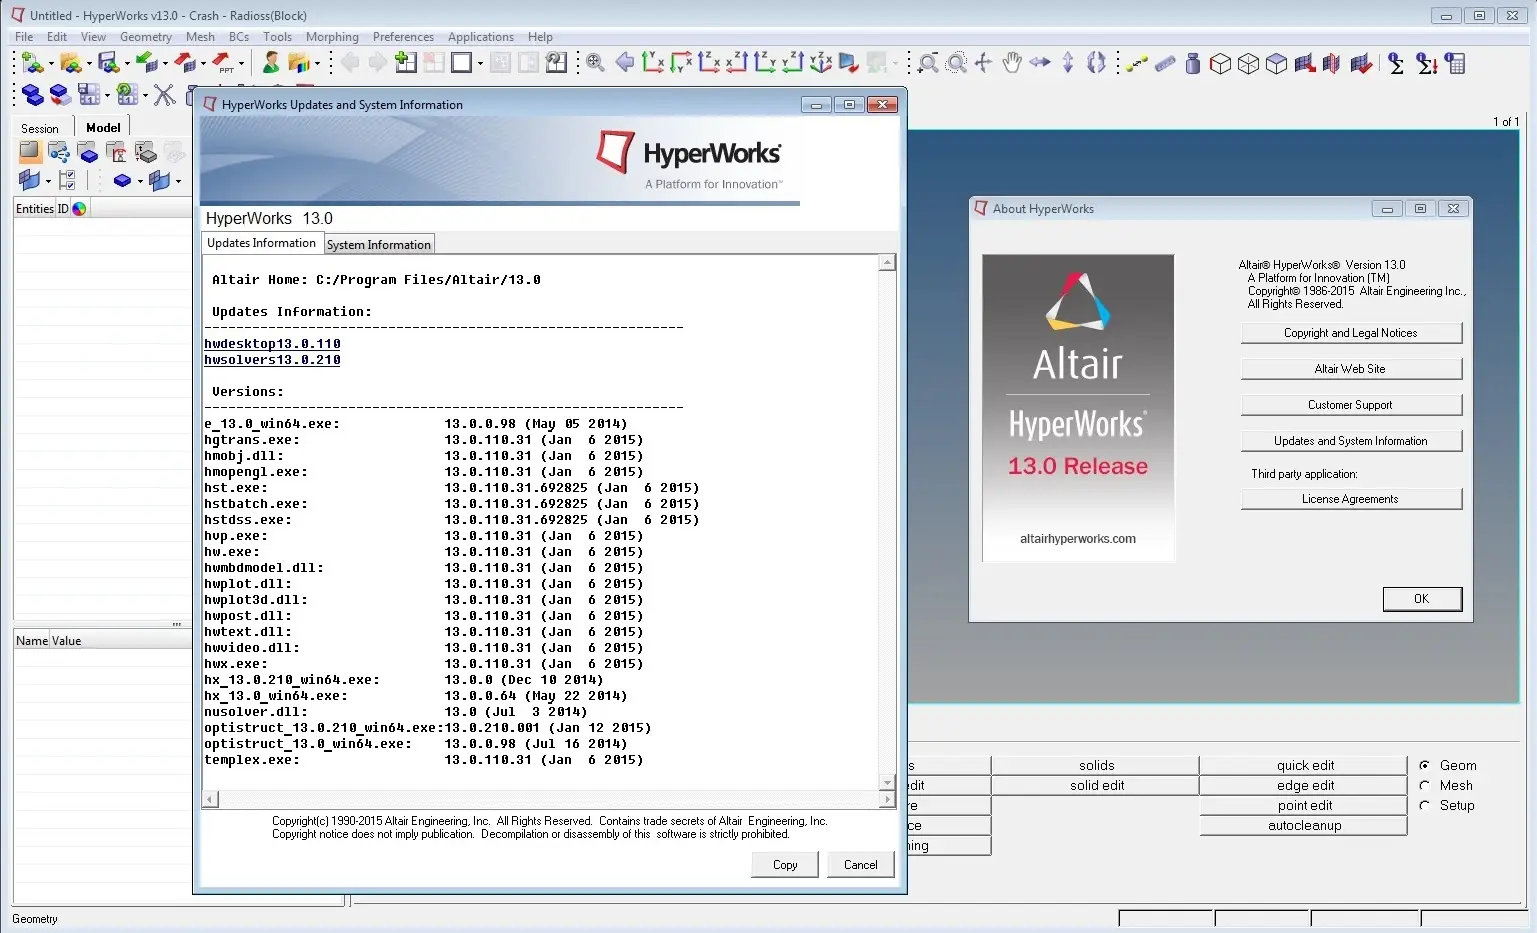
Task: Click the Customer Support button
Action: (1351, 405)
